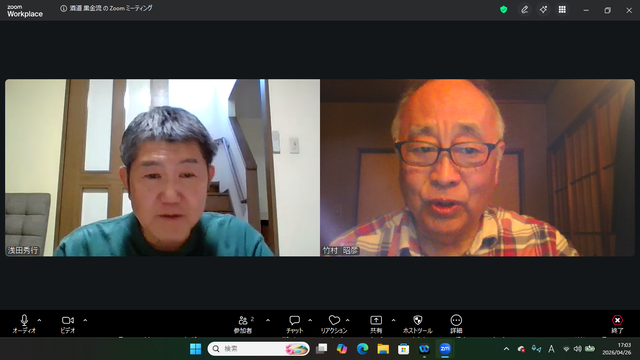This screenshot has width=640, height=360.
Task: Select the 浅田秀行 video tile
Action: pyautogui.click(x=162, y=168)
